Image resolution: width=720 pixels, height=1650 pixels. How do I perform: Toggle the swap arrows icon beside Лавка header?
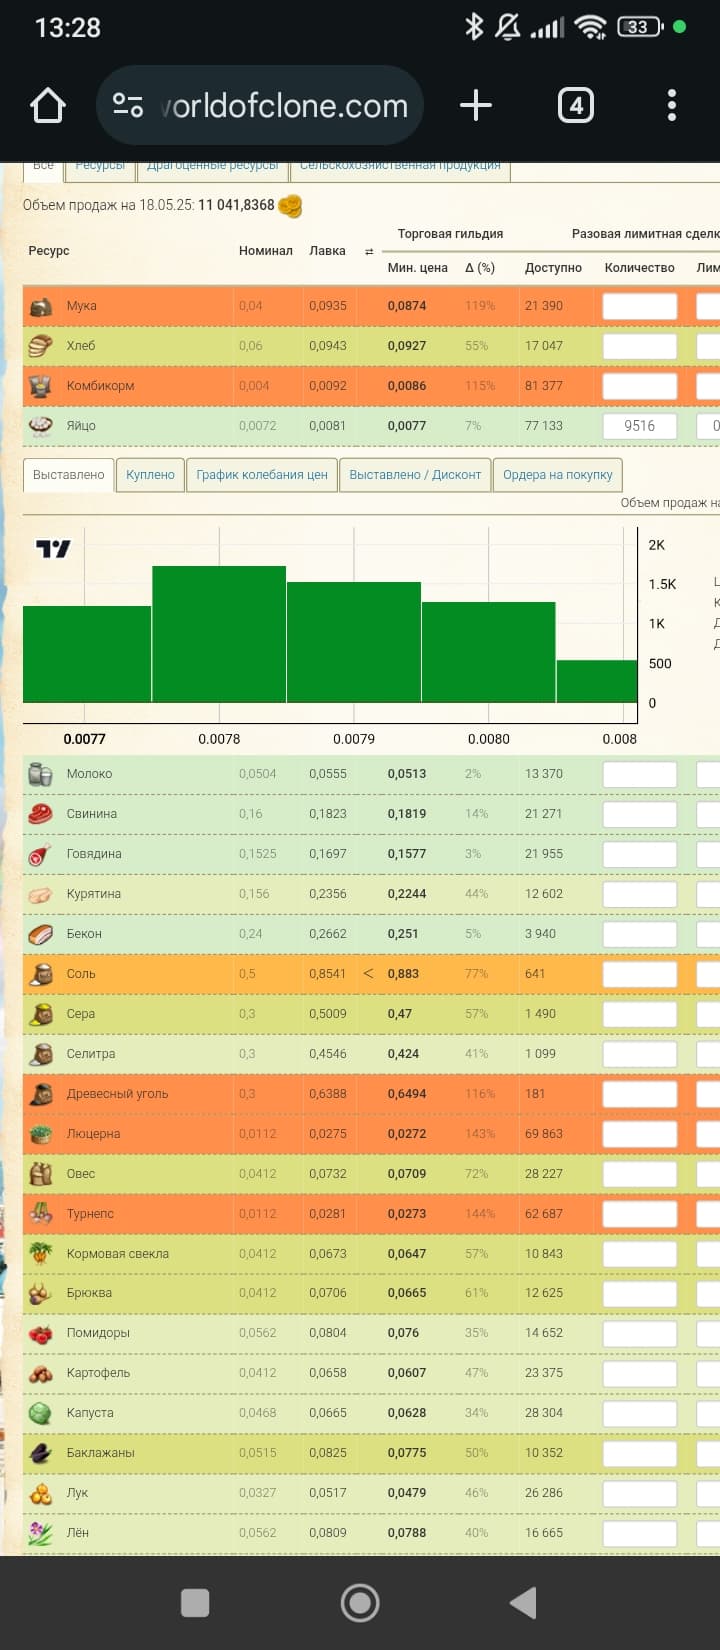tap(369, 252)
